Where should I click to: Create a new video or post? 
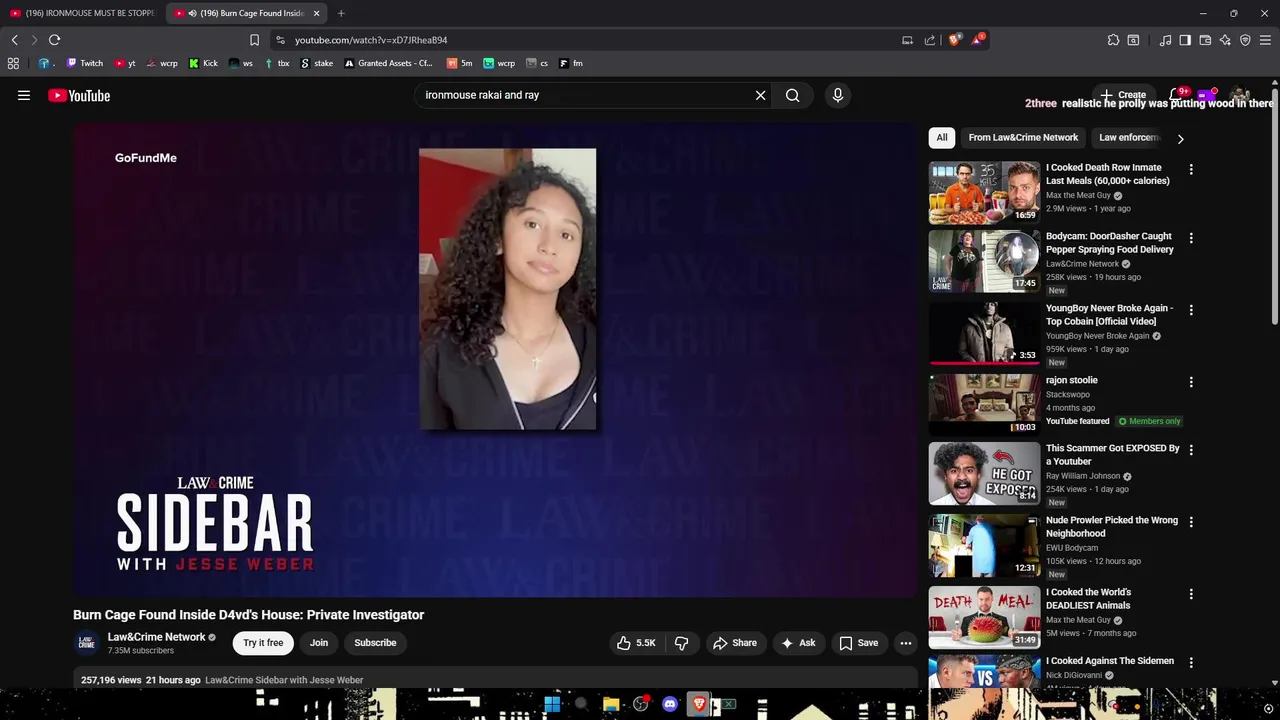(1123, 95)
